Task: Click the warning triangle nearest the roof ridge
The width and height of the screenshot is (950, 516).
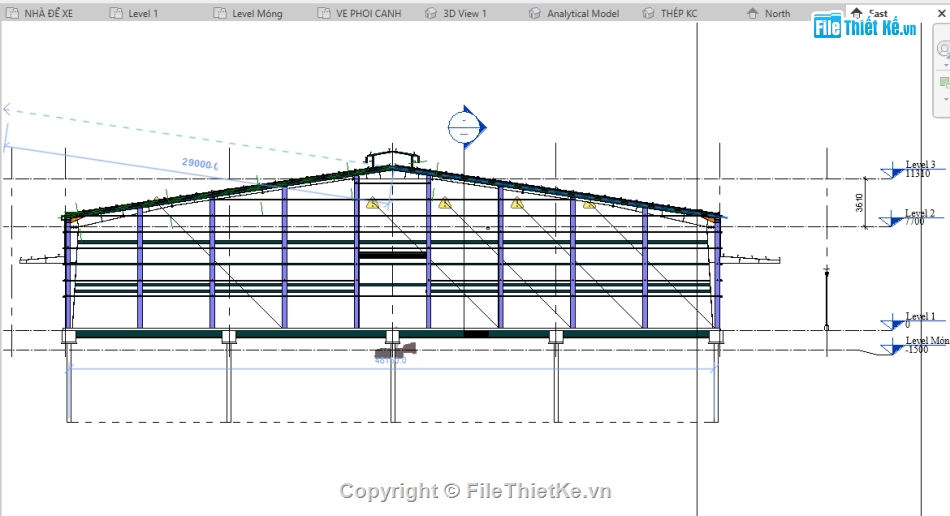Action: pyautogui.click(x=373, y=203)
